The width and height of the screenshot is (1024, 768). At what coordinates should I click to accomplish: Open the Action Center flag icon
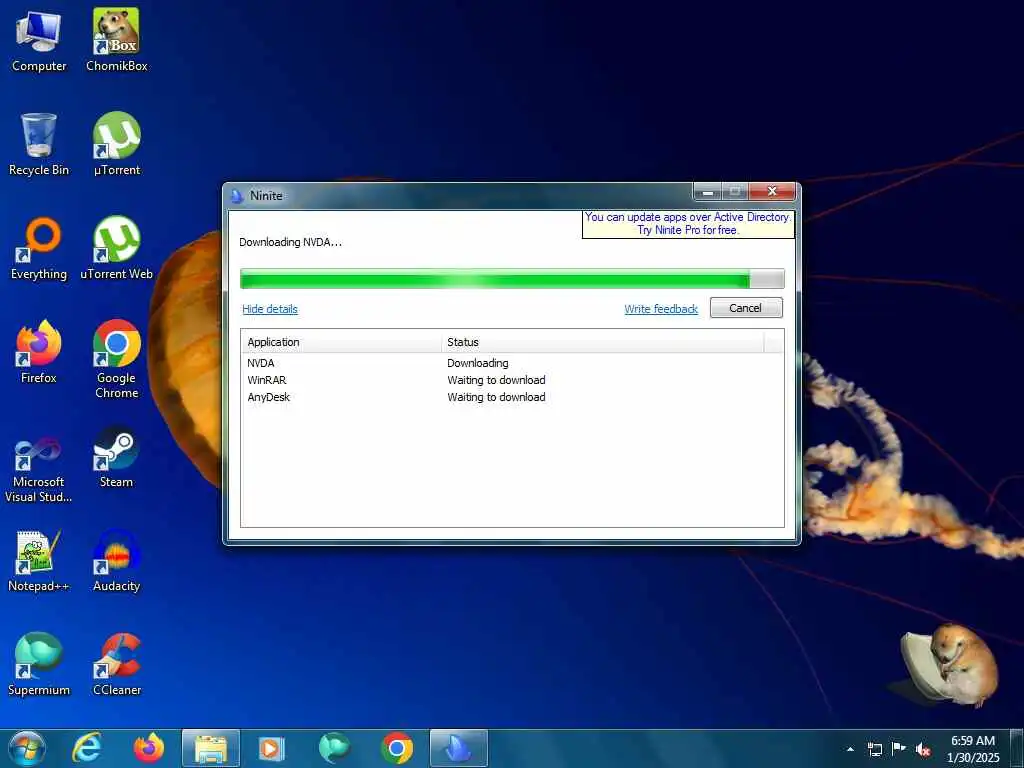tap(899, 748)
